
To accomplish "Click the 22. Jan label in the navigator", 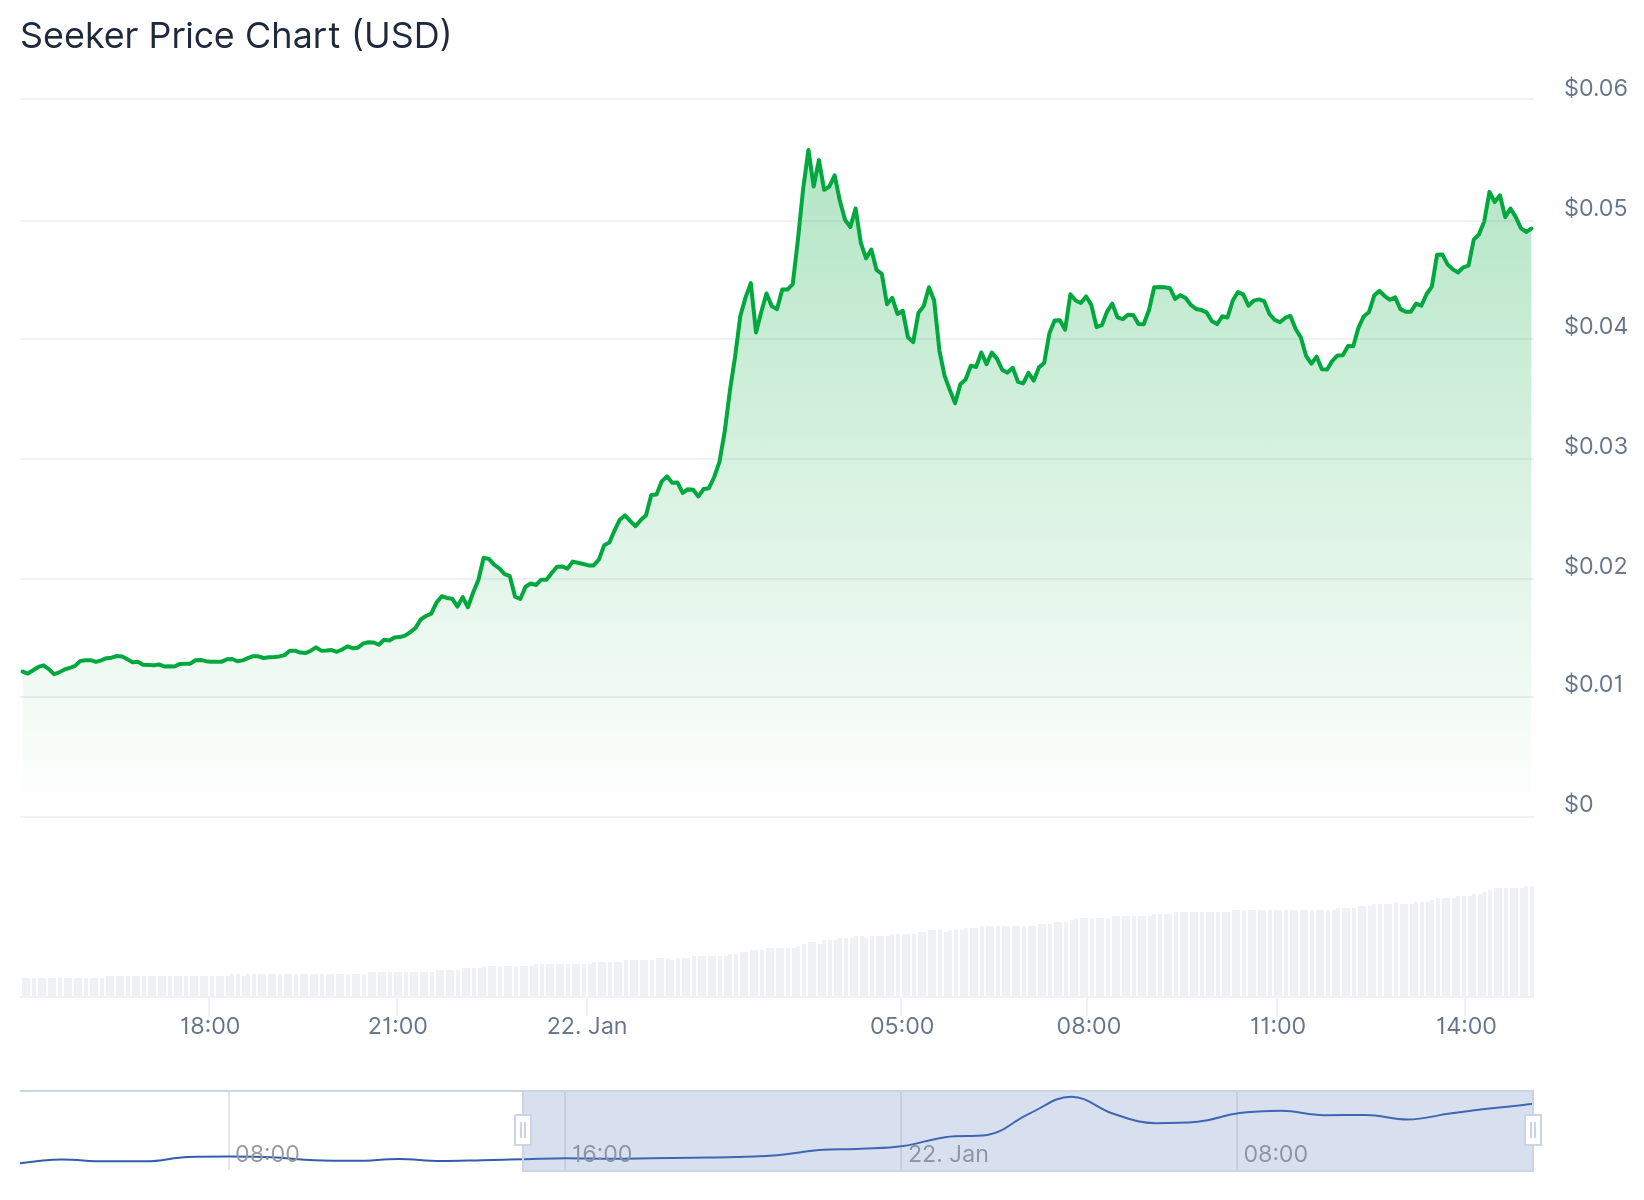I will tap(948, 1154).
